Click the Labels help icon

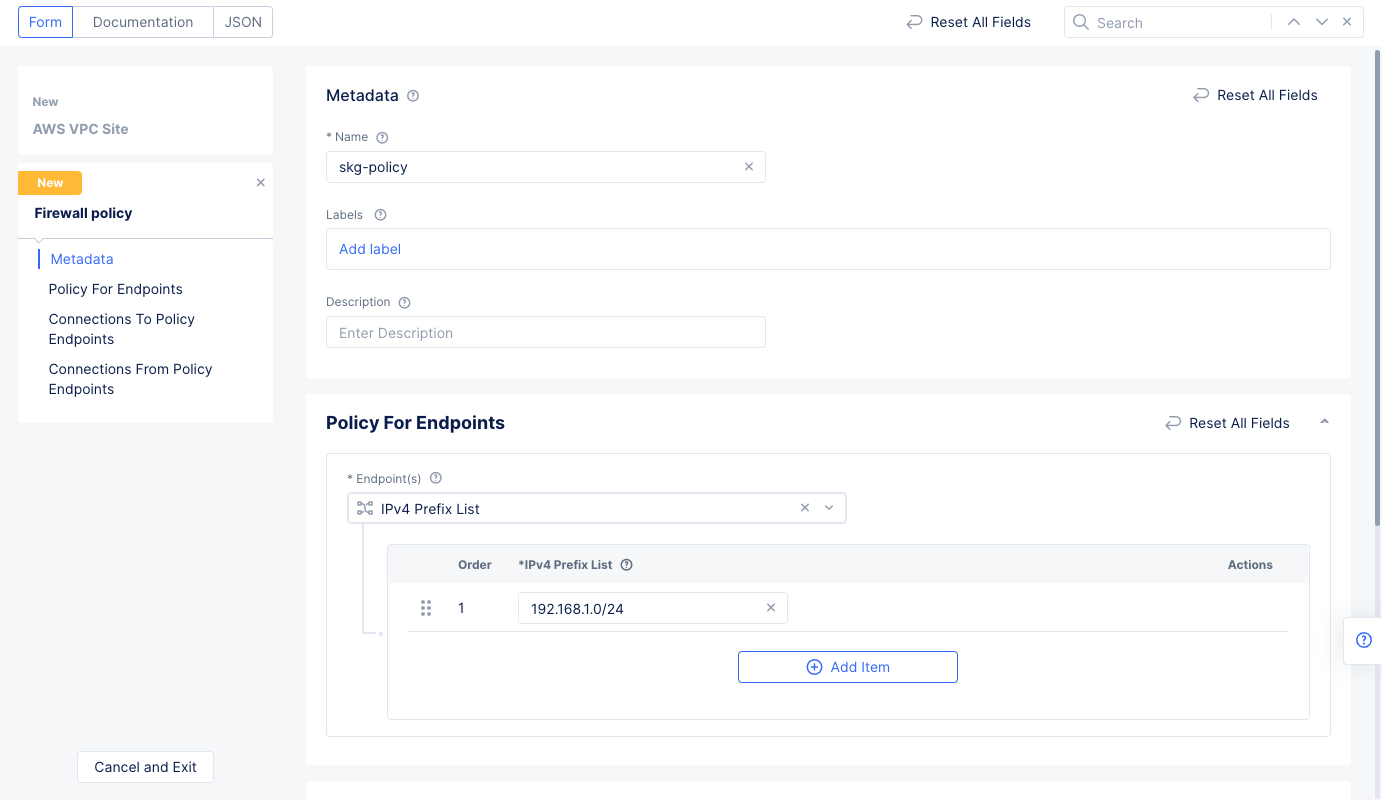(x=380, y=215)
